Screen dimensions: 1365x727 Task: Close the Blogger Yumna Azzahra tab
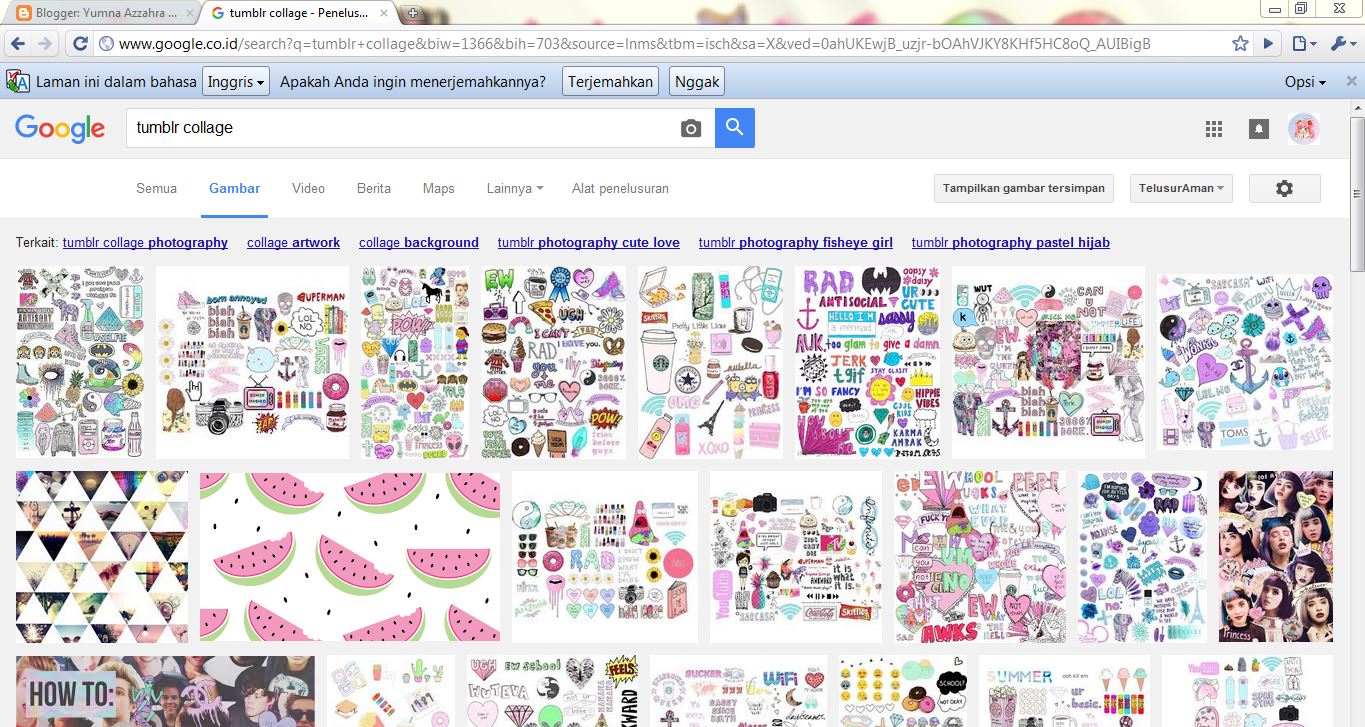tap(189, 13)
